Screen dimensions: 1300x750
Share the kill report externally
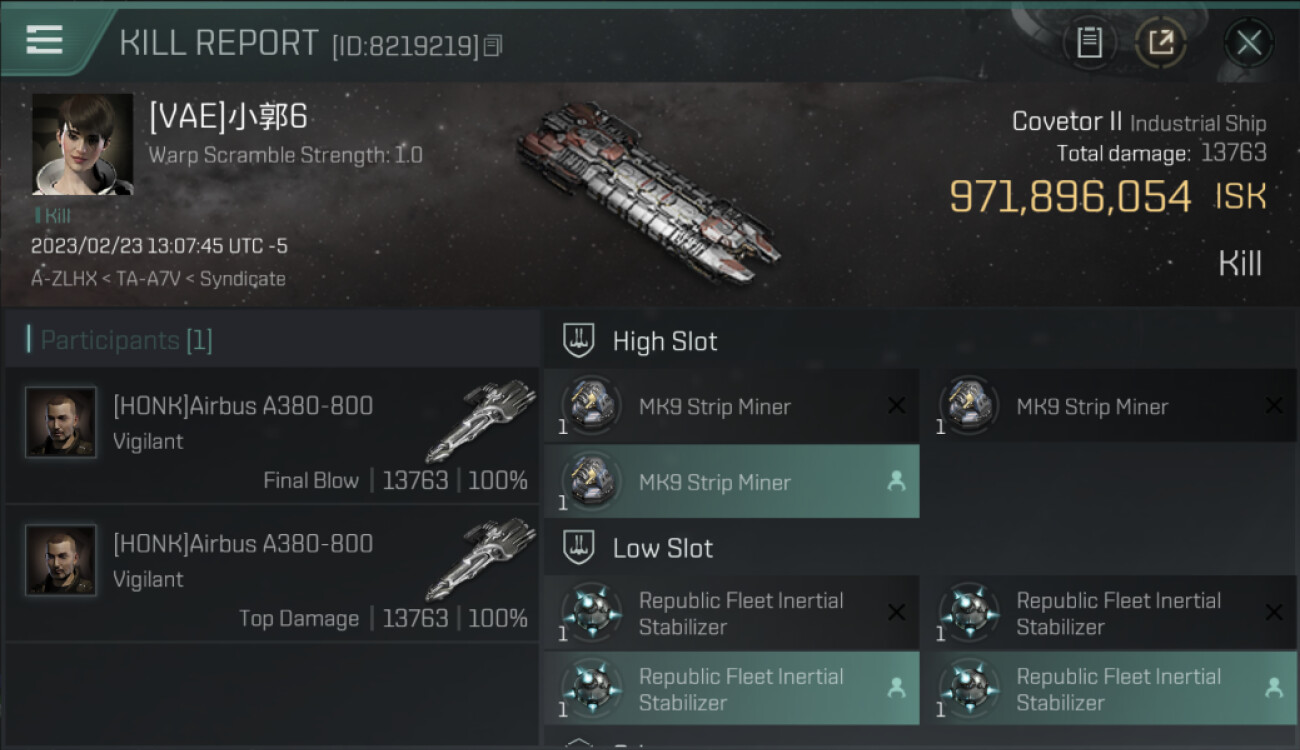(1160, 42)
